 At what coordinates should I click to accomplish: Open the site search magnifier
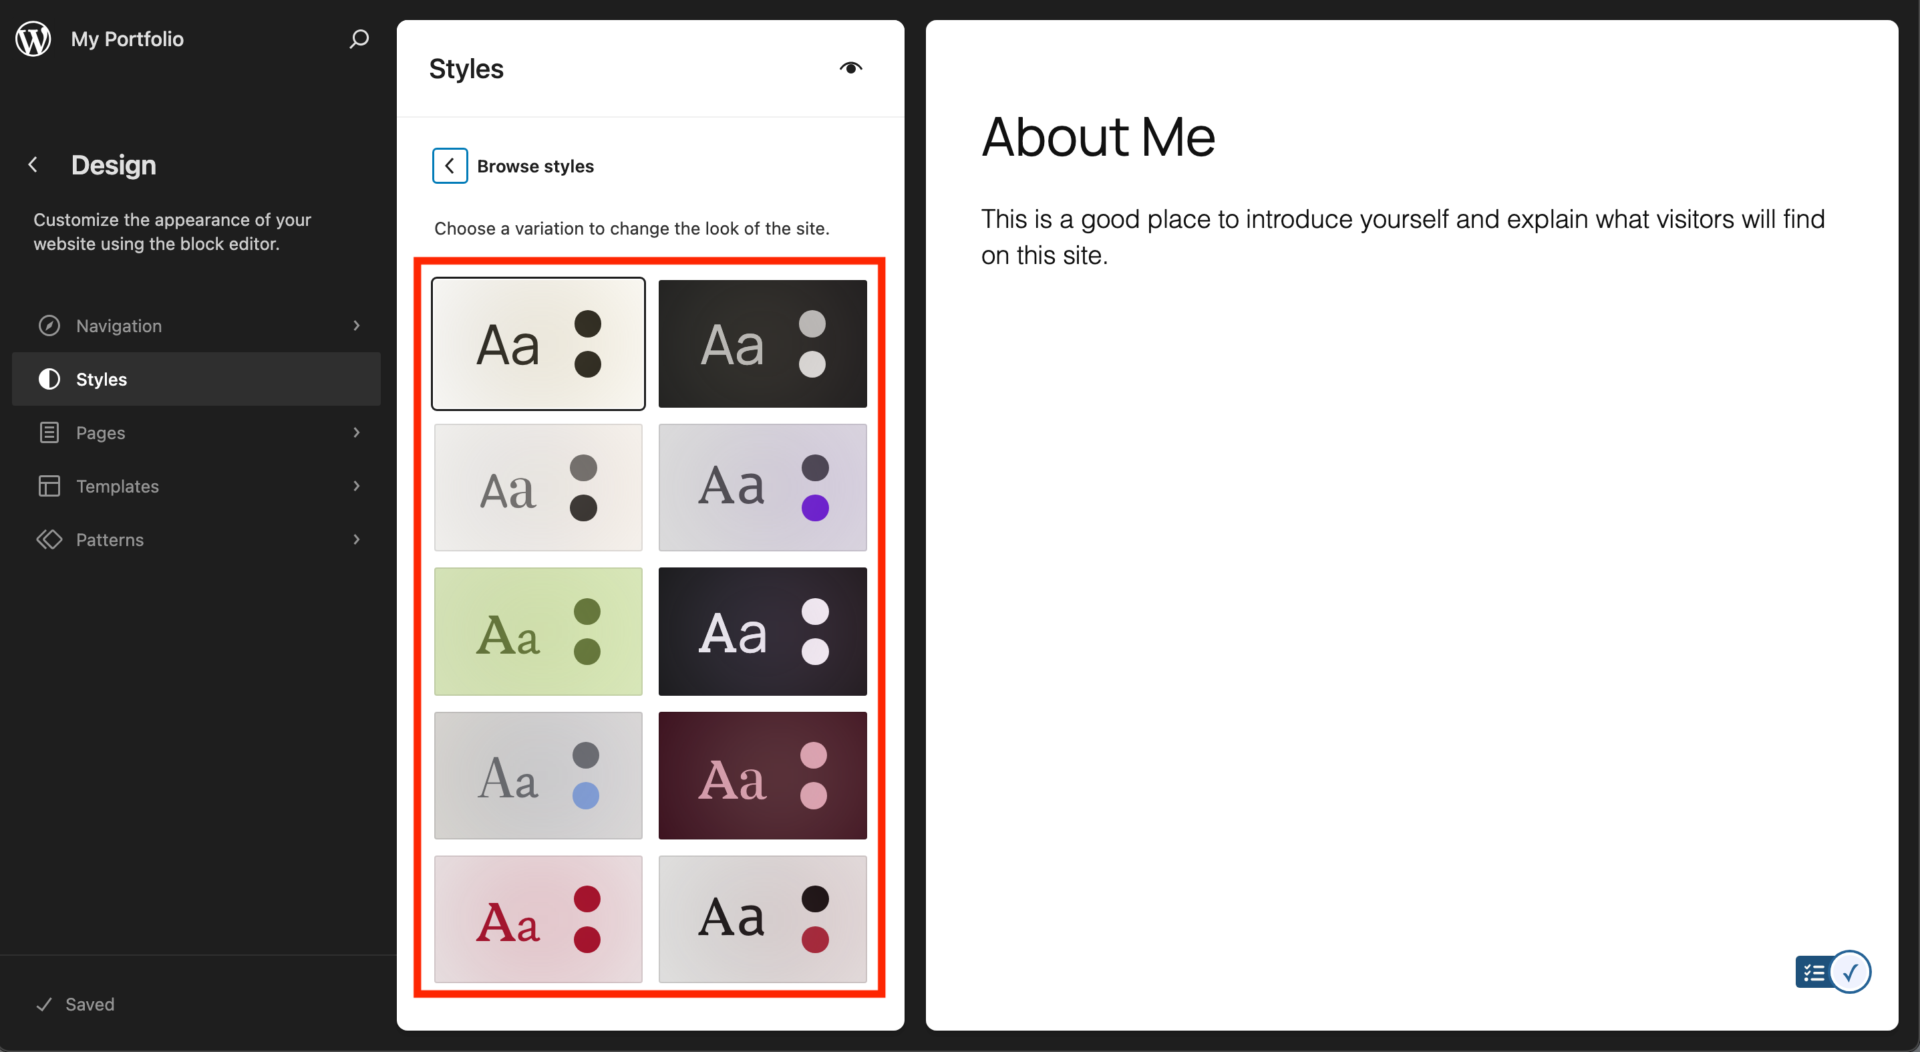(359, 39)
